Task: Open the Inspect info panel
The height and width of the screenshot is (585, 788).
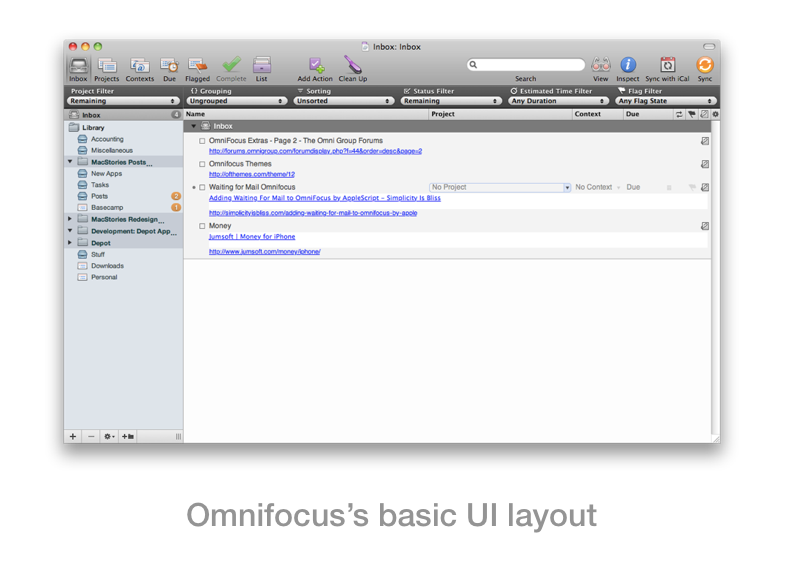Action: tap(628, 69)
